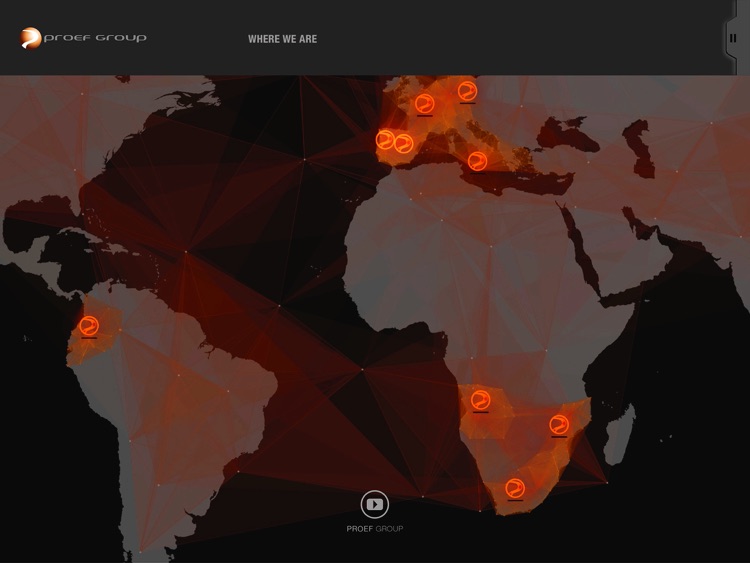This screenshot has width=750, height=563.
Task: Open the Central Europe location marker
Action: tap(467, 91)
